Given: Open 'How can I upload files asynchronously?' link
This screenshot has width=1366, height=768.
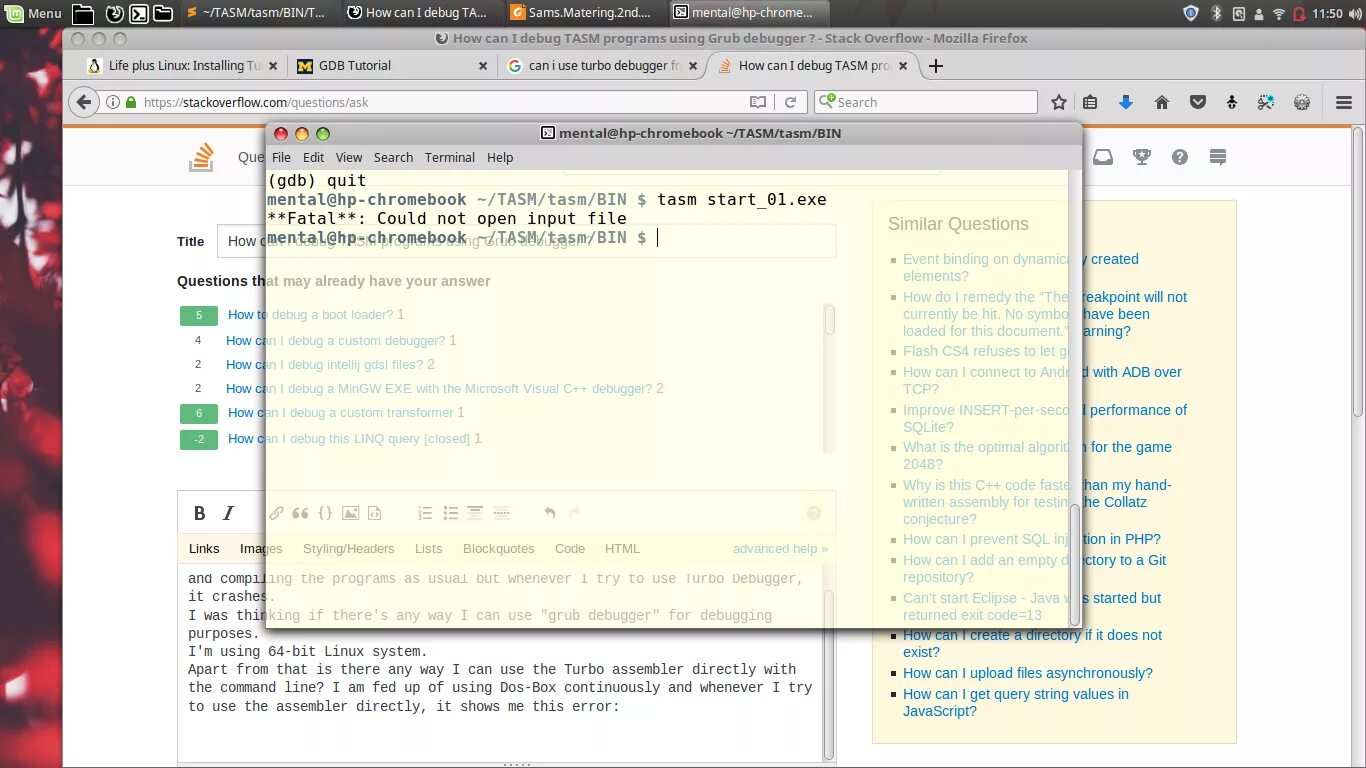Looking at the screenshot, I should [1028, 673].
